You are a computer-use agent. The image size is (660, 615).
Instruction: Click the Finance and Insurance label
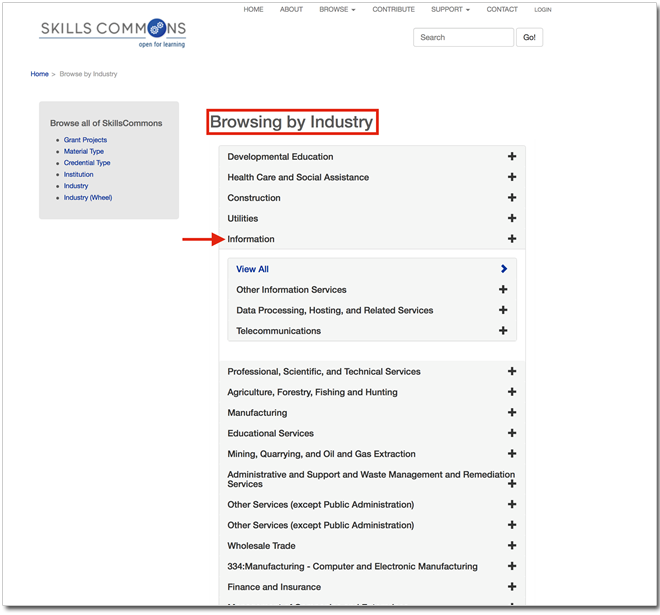[274, 587]
